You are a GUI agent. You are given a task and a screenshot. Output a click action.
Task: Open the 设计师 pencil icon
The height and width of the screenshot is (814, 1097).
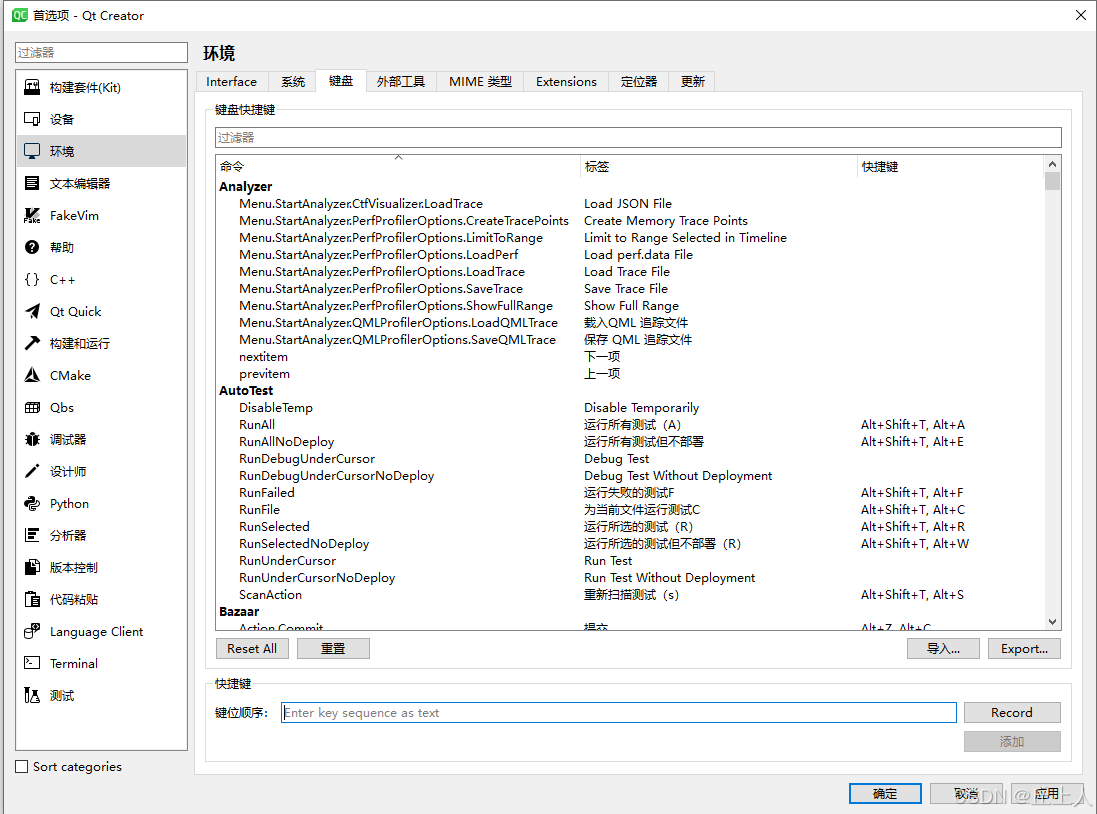click(x=32, y=471)
